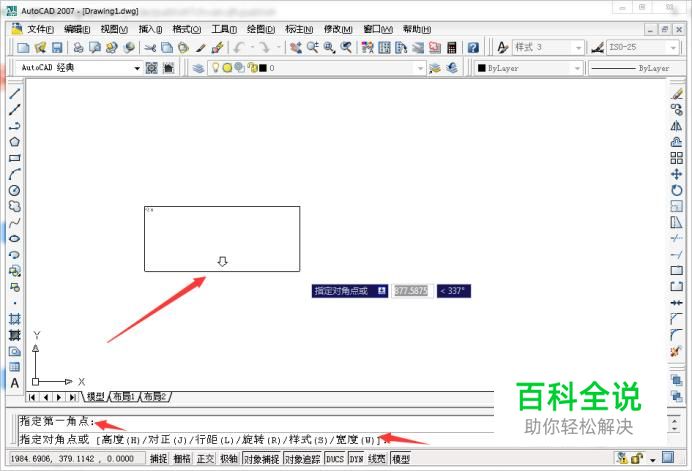The image size is (692, 471).
Task: Toggle 栅格 grid display
Action: tap(181, 459)
